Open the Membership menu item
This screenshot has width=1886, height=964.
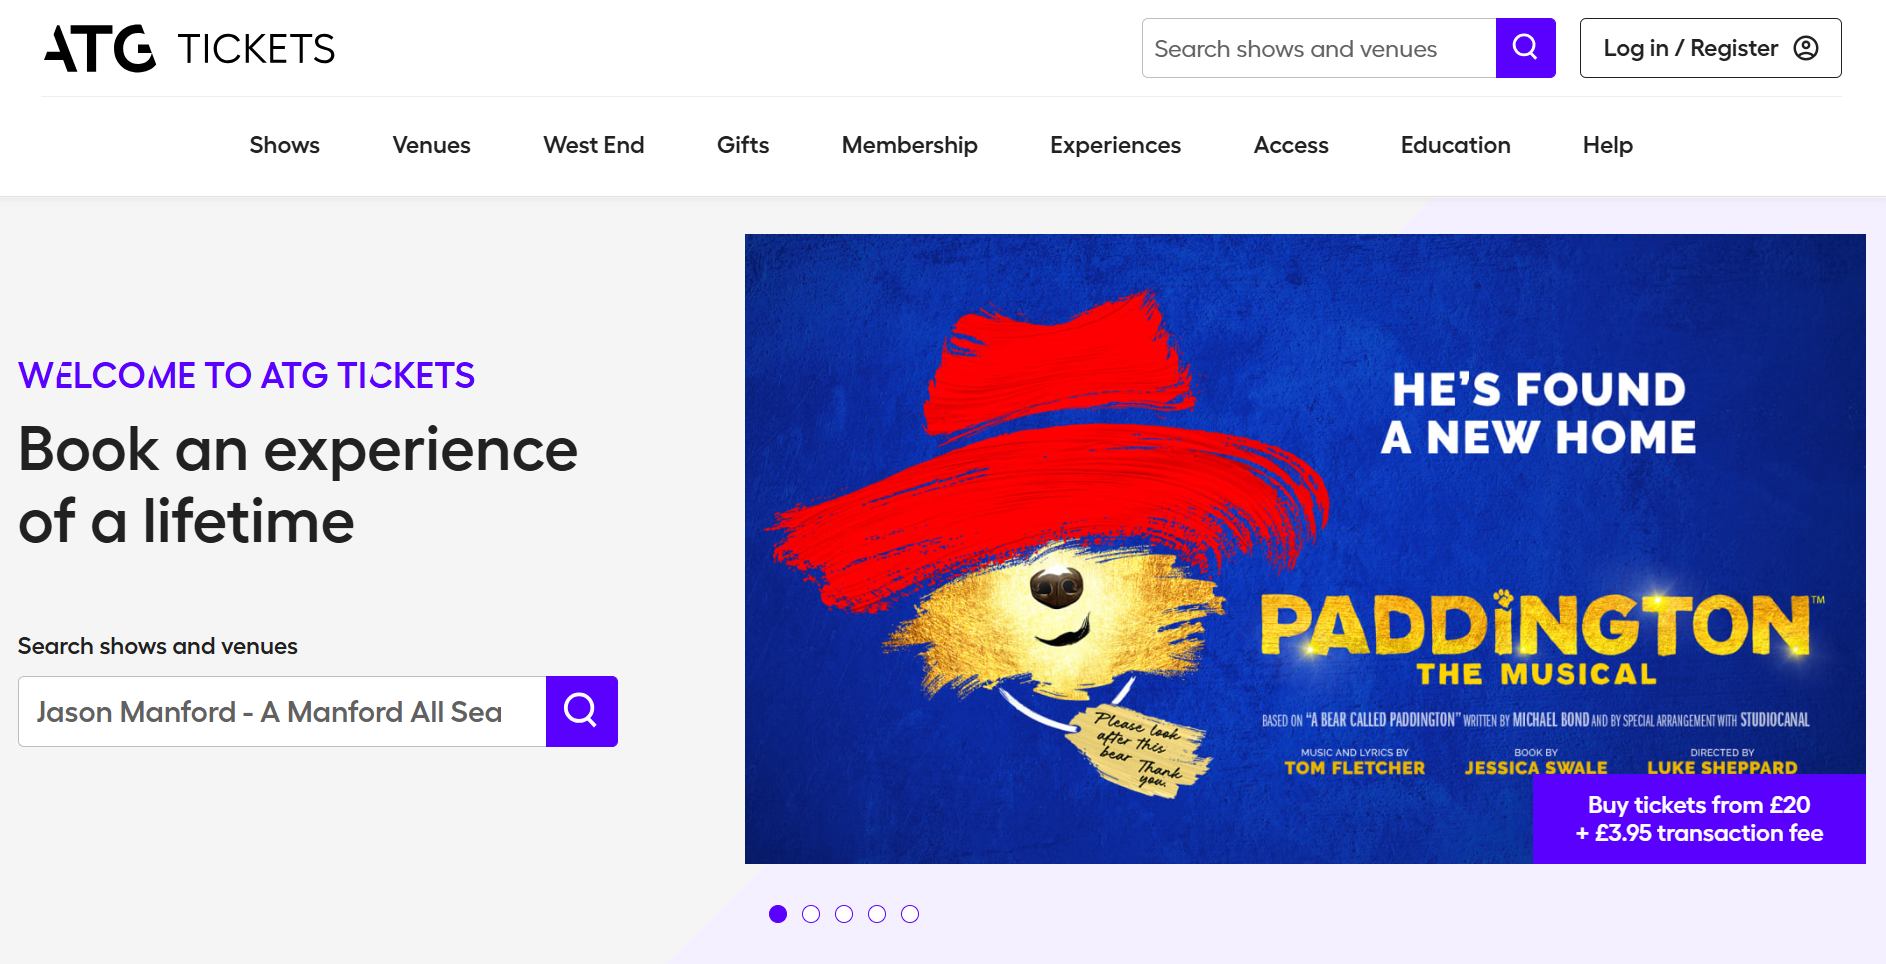tap(910, 145)
